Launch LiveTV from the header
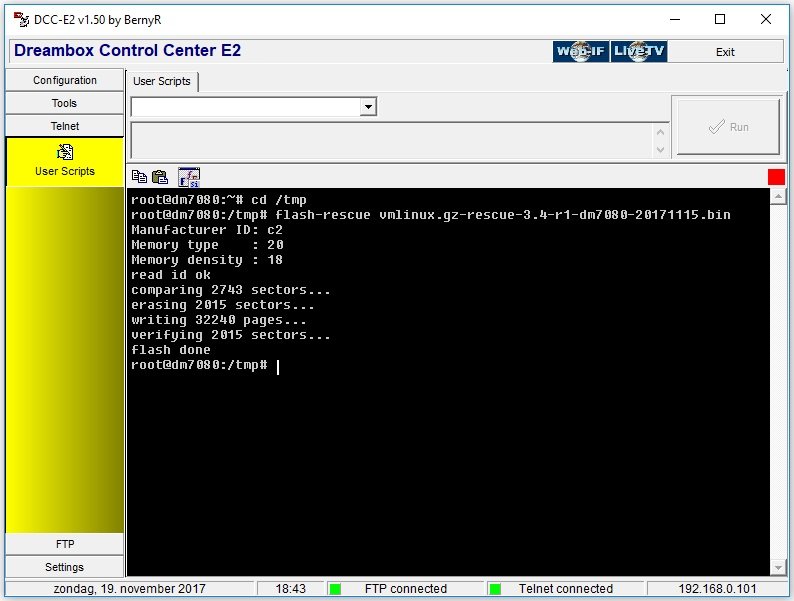 639,51
